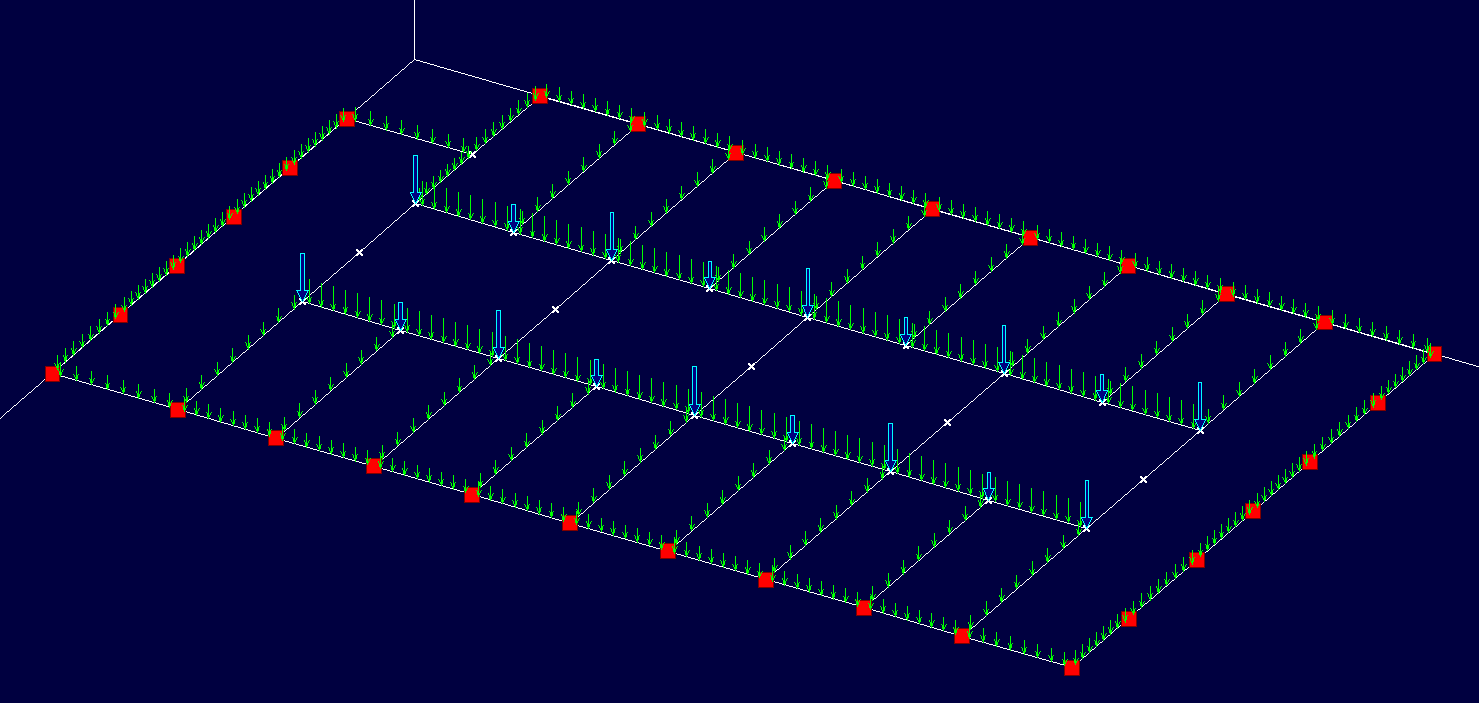Select the tall cyan point load at the right end of the front interior beam

point(1087,503)
